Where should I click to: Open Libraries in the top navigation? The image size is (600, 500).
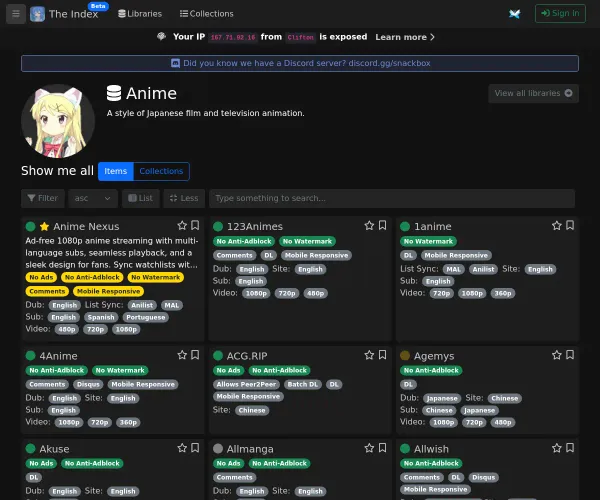[x=139, y=14]
